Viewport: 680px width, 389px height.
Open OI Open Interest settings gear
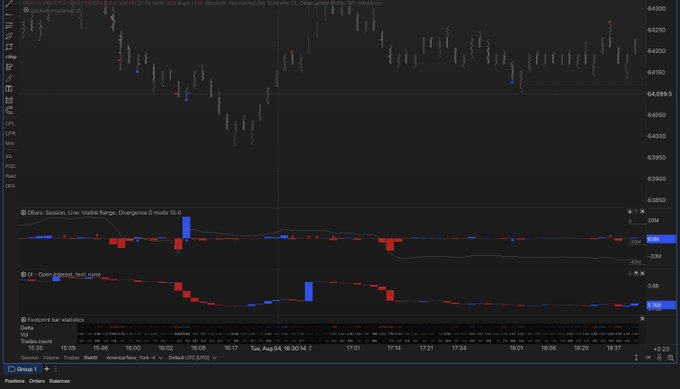[23, 275]
